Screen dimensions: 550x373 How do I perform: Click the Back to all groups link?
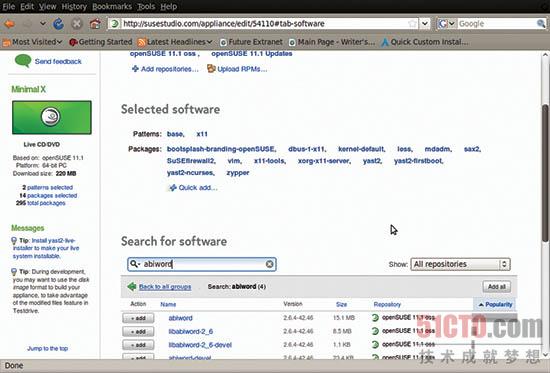(x=165, y=287)
